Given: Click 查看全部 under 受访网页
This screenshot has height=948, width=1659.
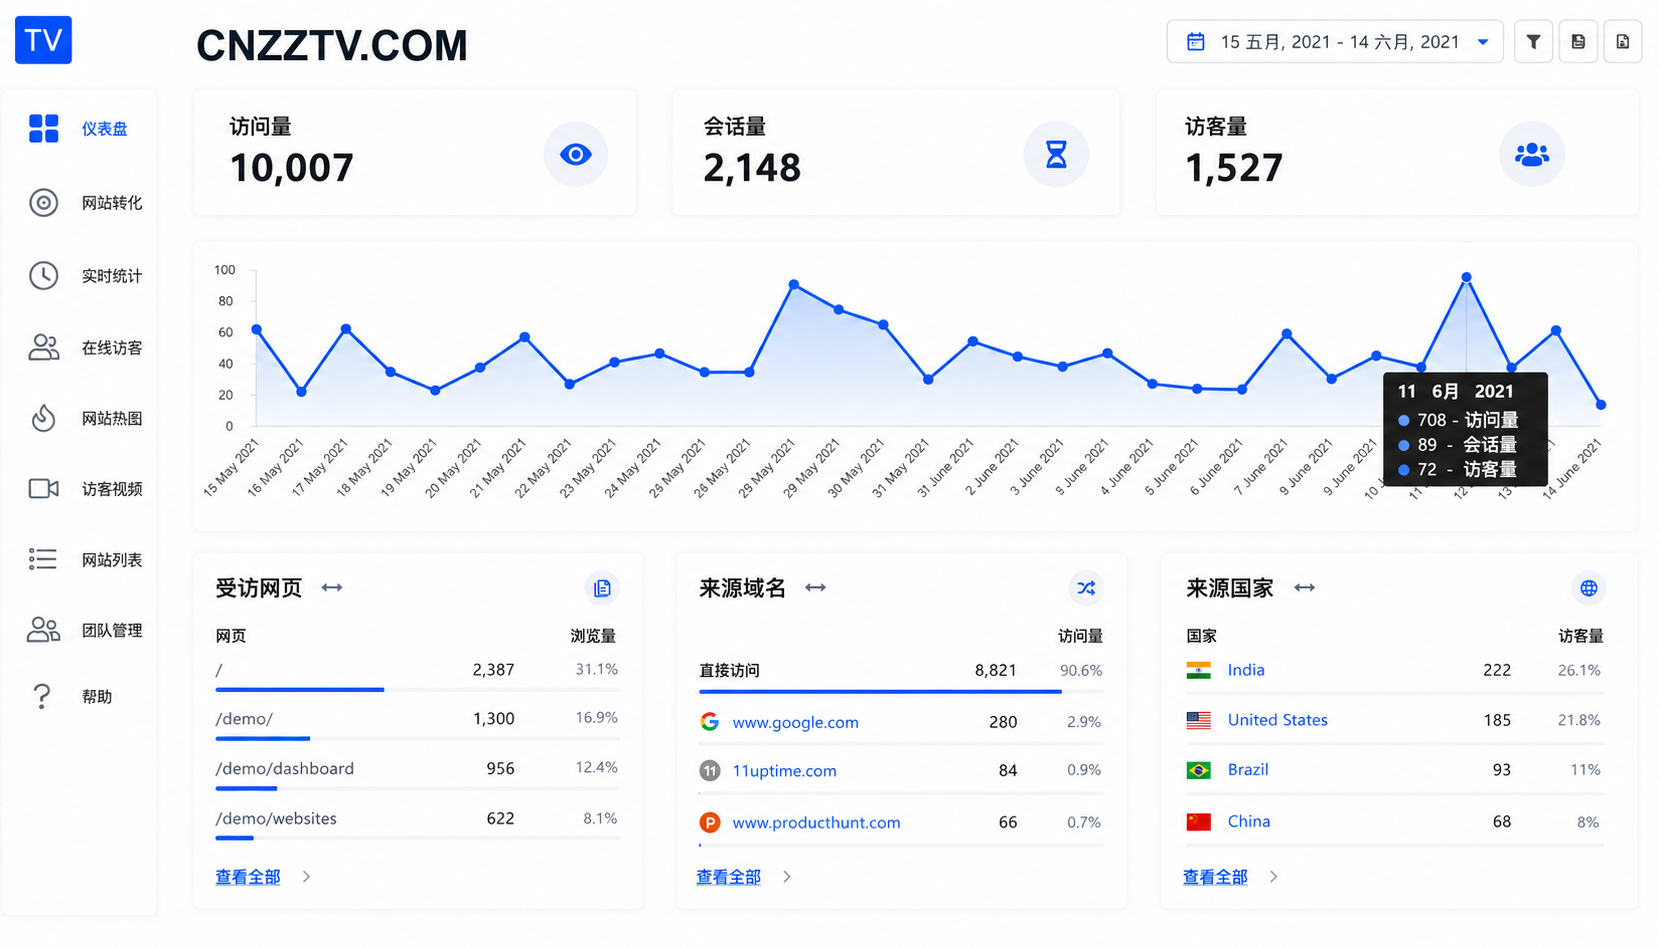Looking at the screenshot, I should 248,877.
